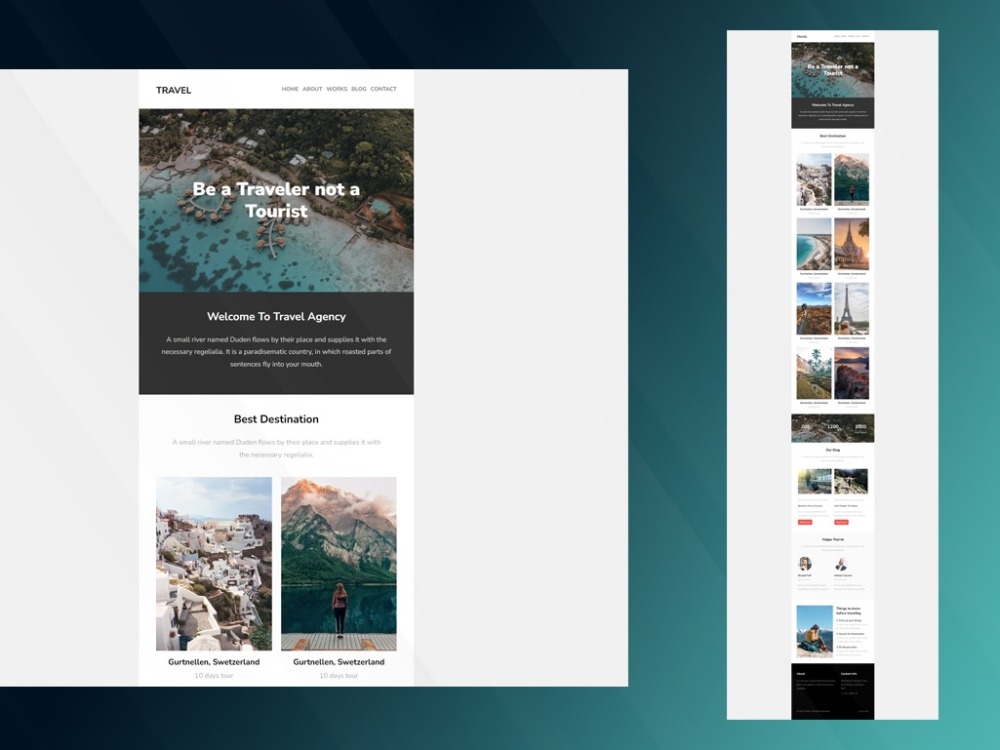Click the Welcome To Travel Agency heading
The image size is (1000, 750).
coord(274,316)
